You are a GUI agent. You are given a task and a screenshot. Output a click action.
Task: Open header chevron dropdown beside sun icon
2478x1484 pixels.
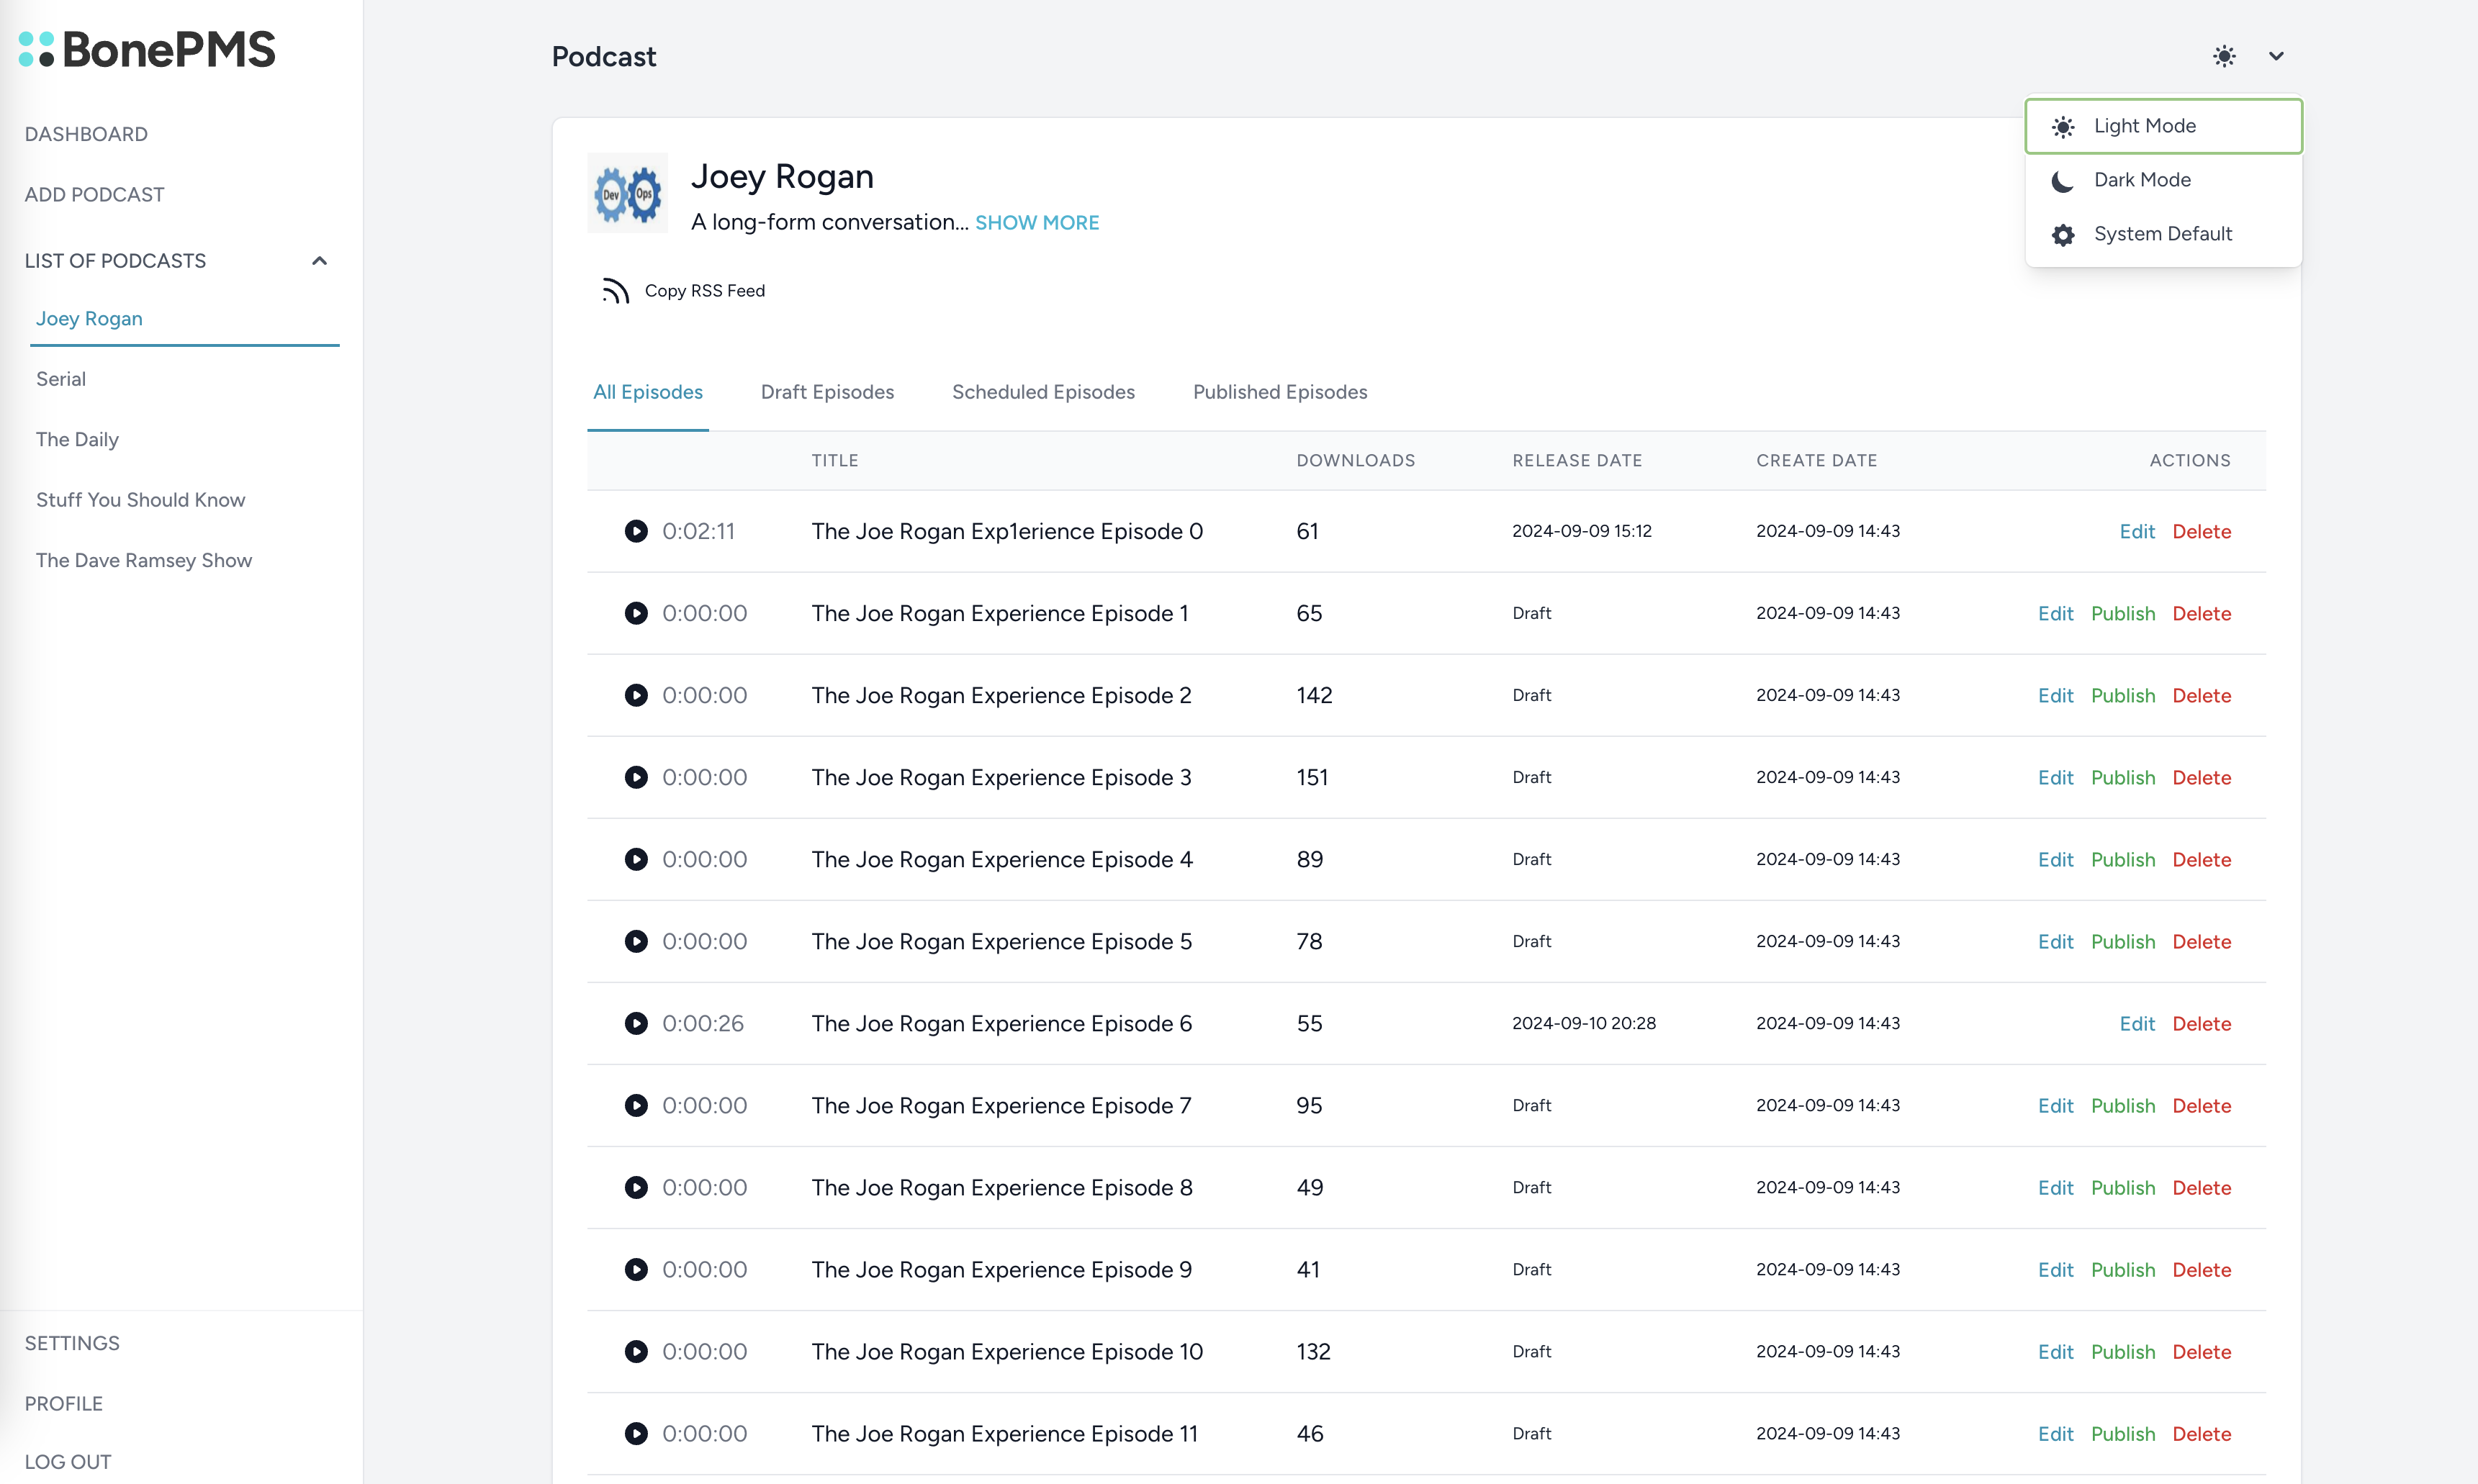(x=2276, y=56)
